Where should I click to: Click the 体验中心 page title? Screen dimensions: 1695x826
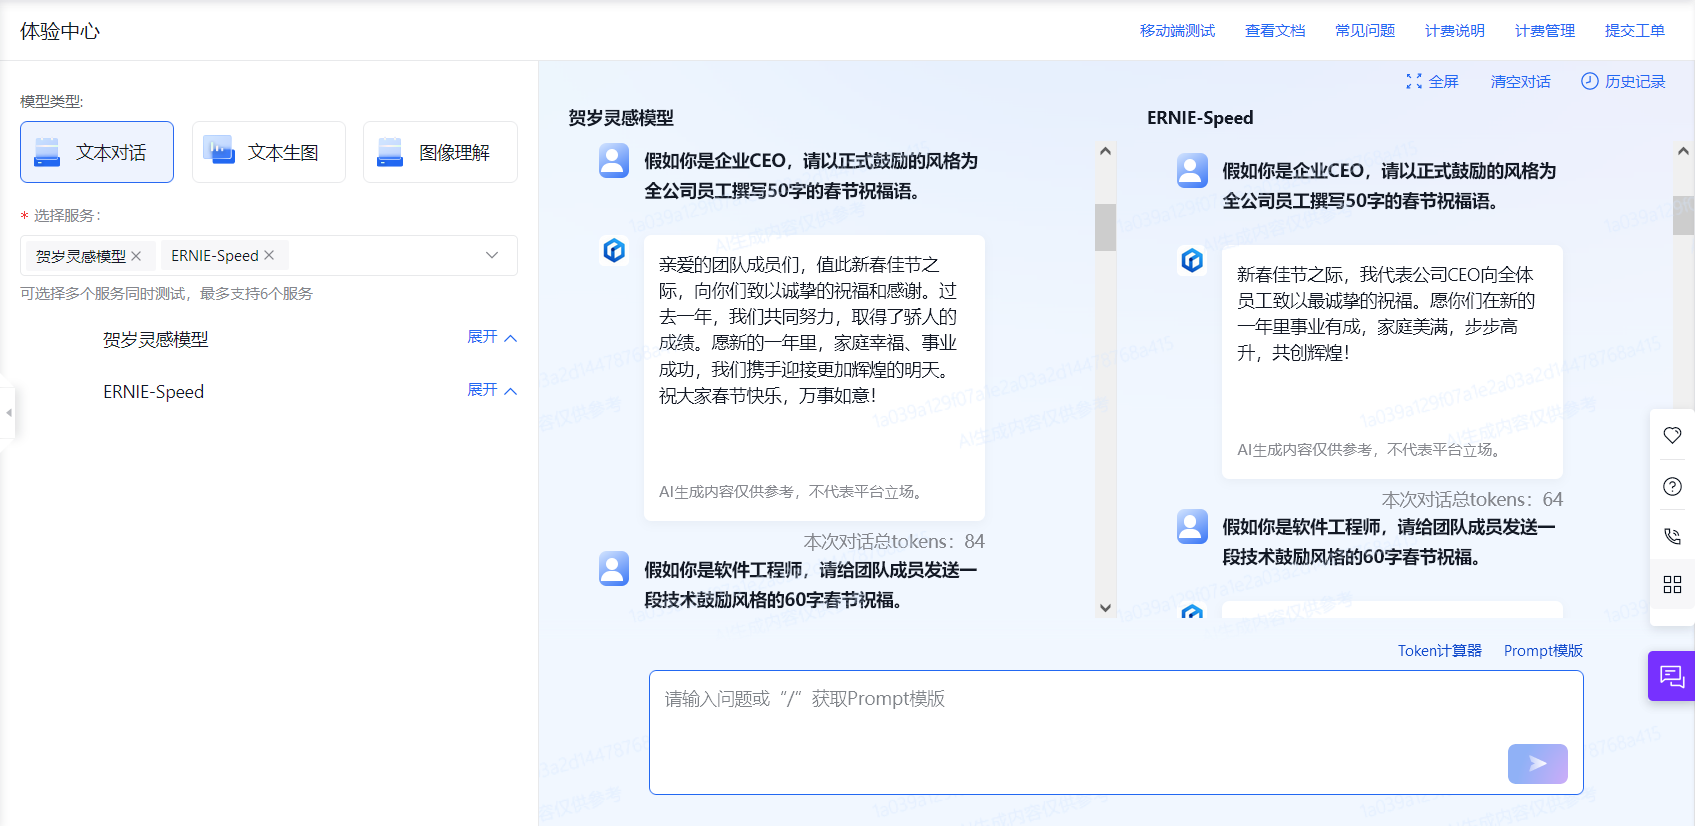[60, 31]
